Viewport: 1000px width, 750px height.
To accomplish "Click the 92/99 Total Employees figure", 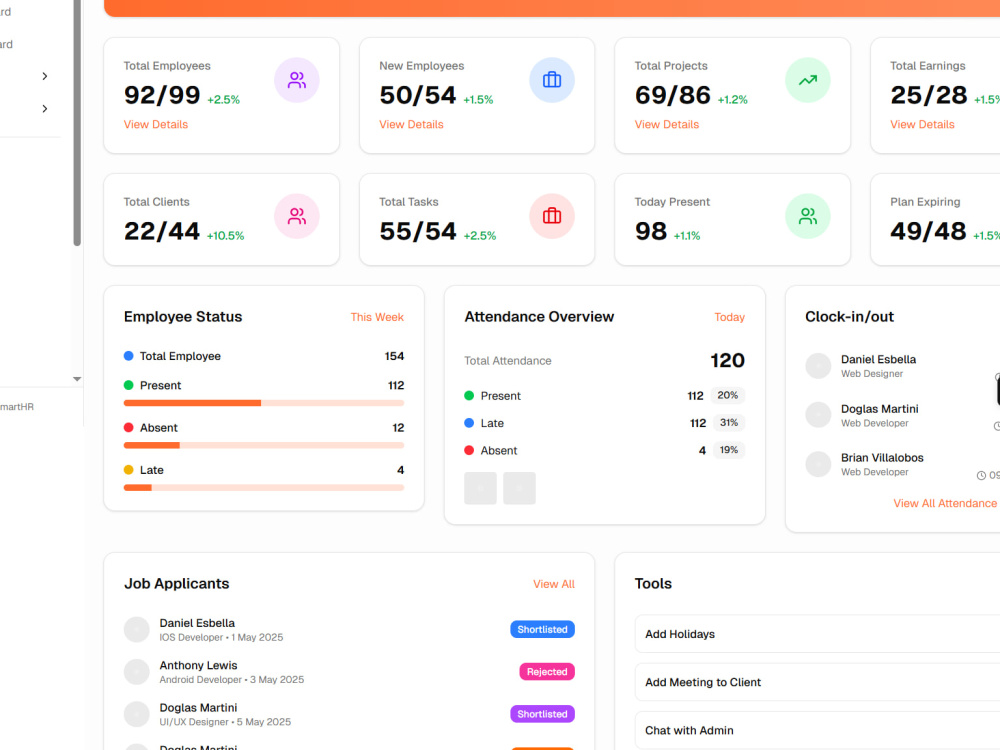I will tap(162, 95).
